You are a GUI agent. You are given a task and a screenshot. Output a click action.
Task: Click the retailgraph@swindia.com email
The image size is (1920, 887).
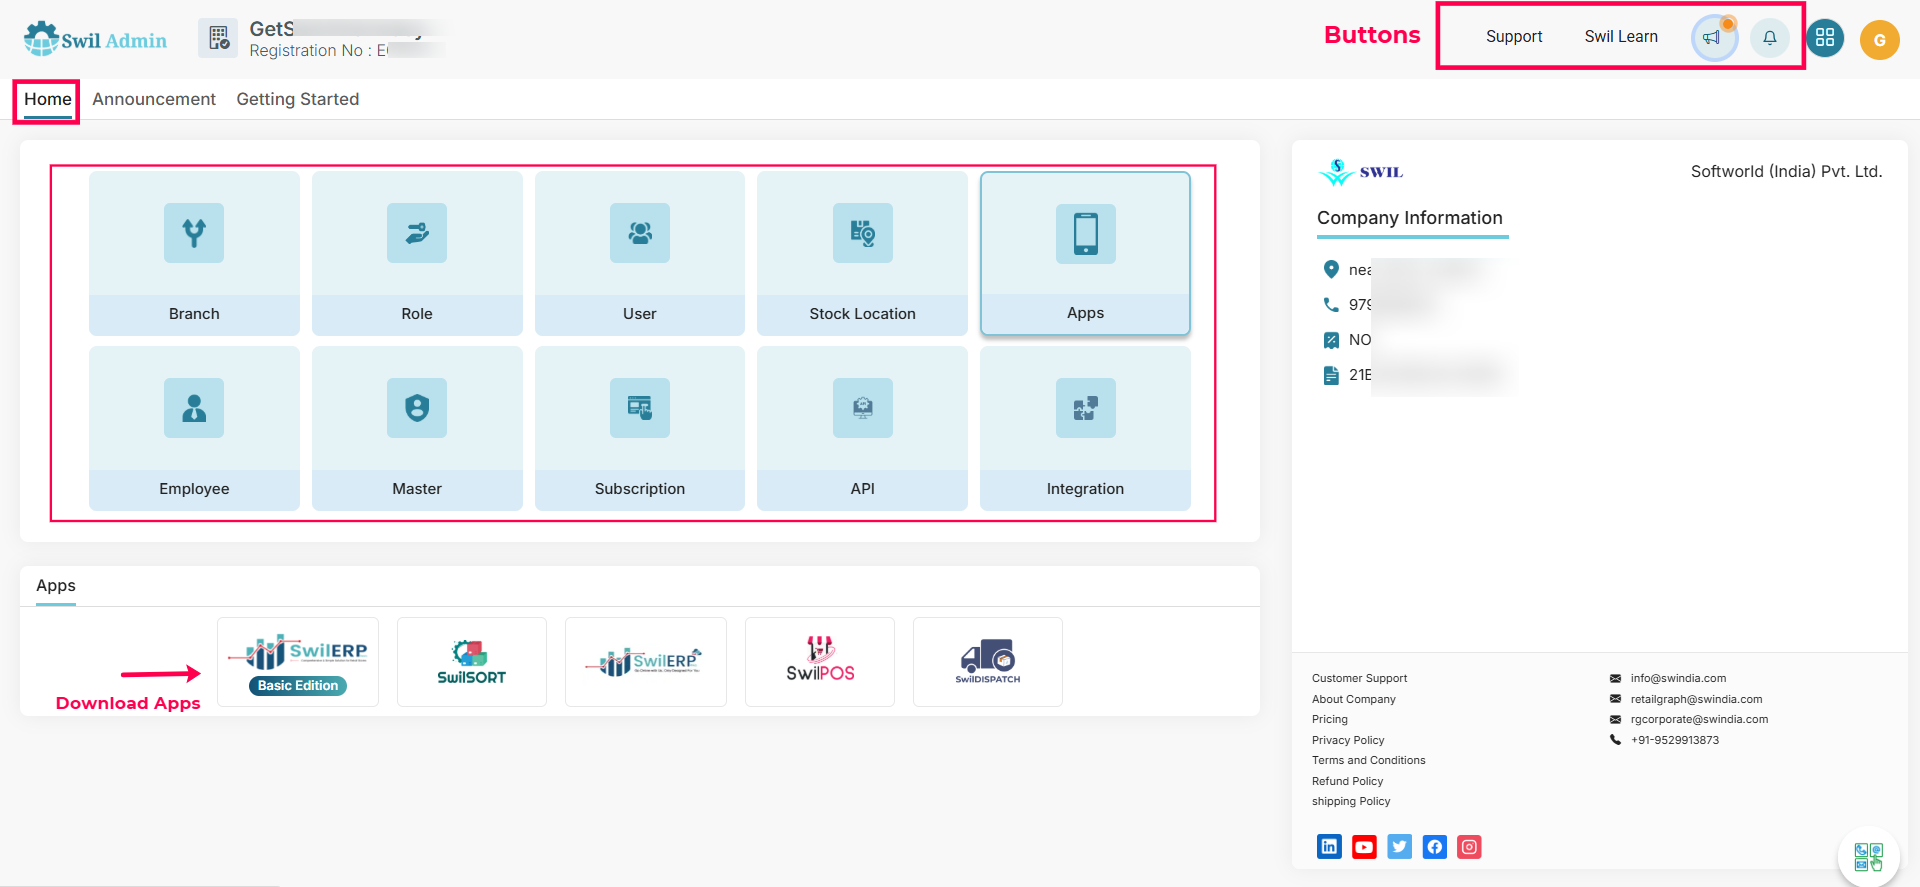pos(1696,699)
